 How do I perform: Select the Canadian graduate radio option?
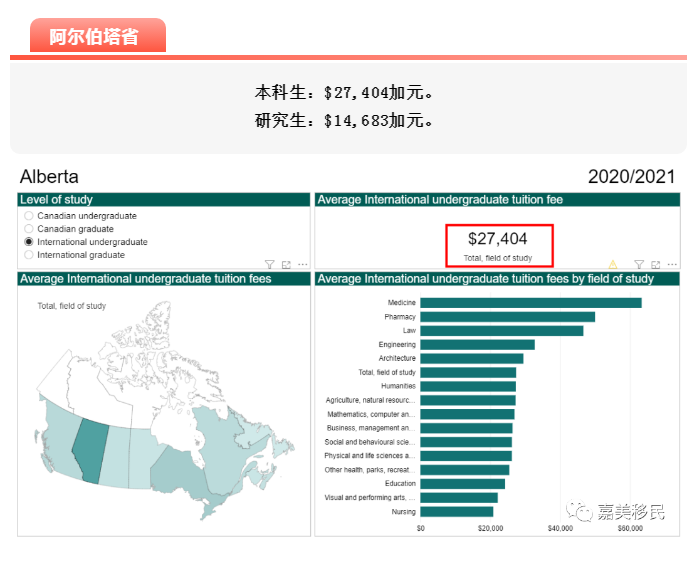[29, 229]
